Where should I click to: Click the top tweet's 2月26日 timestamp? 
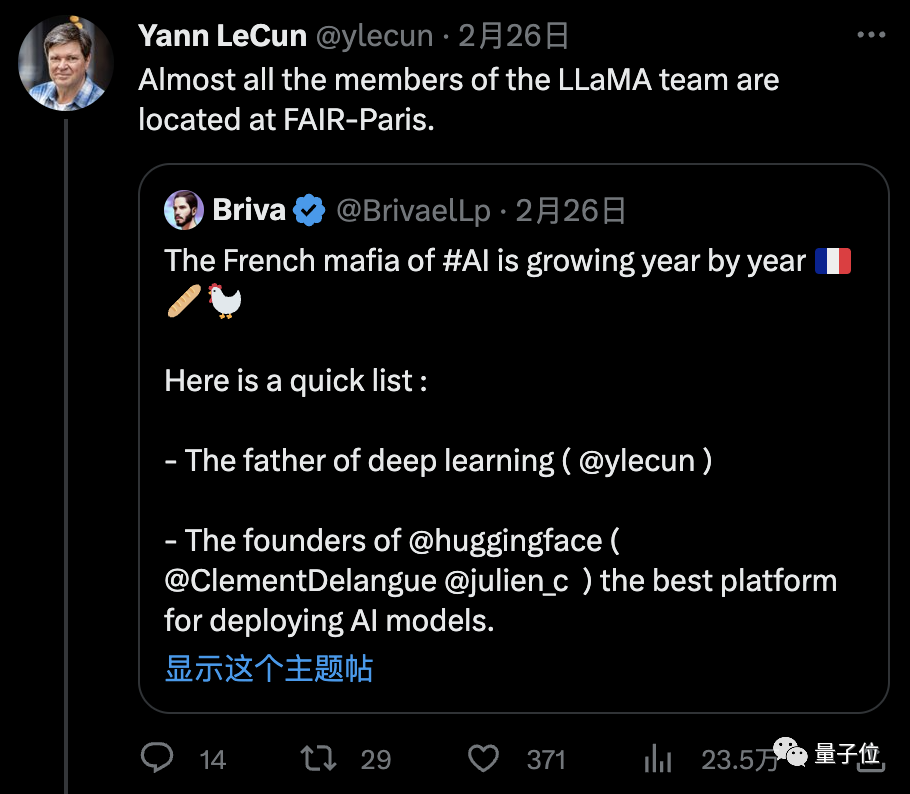coord(513,37)
